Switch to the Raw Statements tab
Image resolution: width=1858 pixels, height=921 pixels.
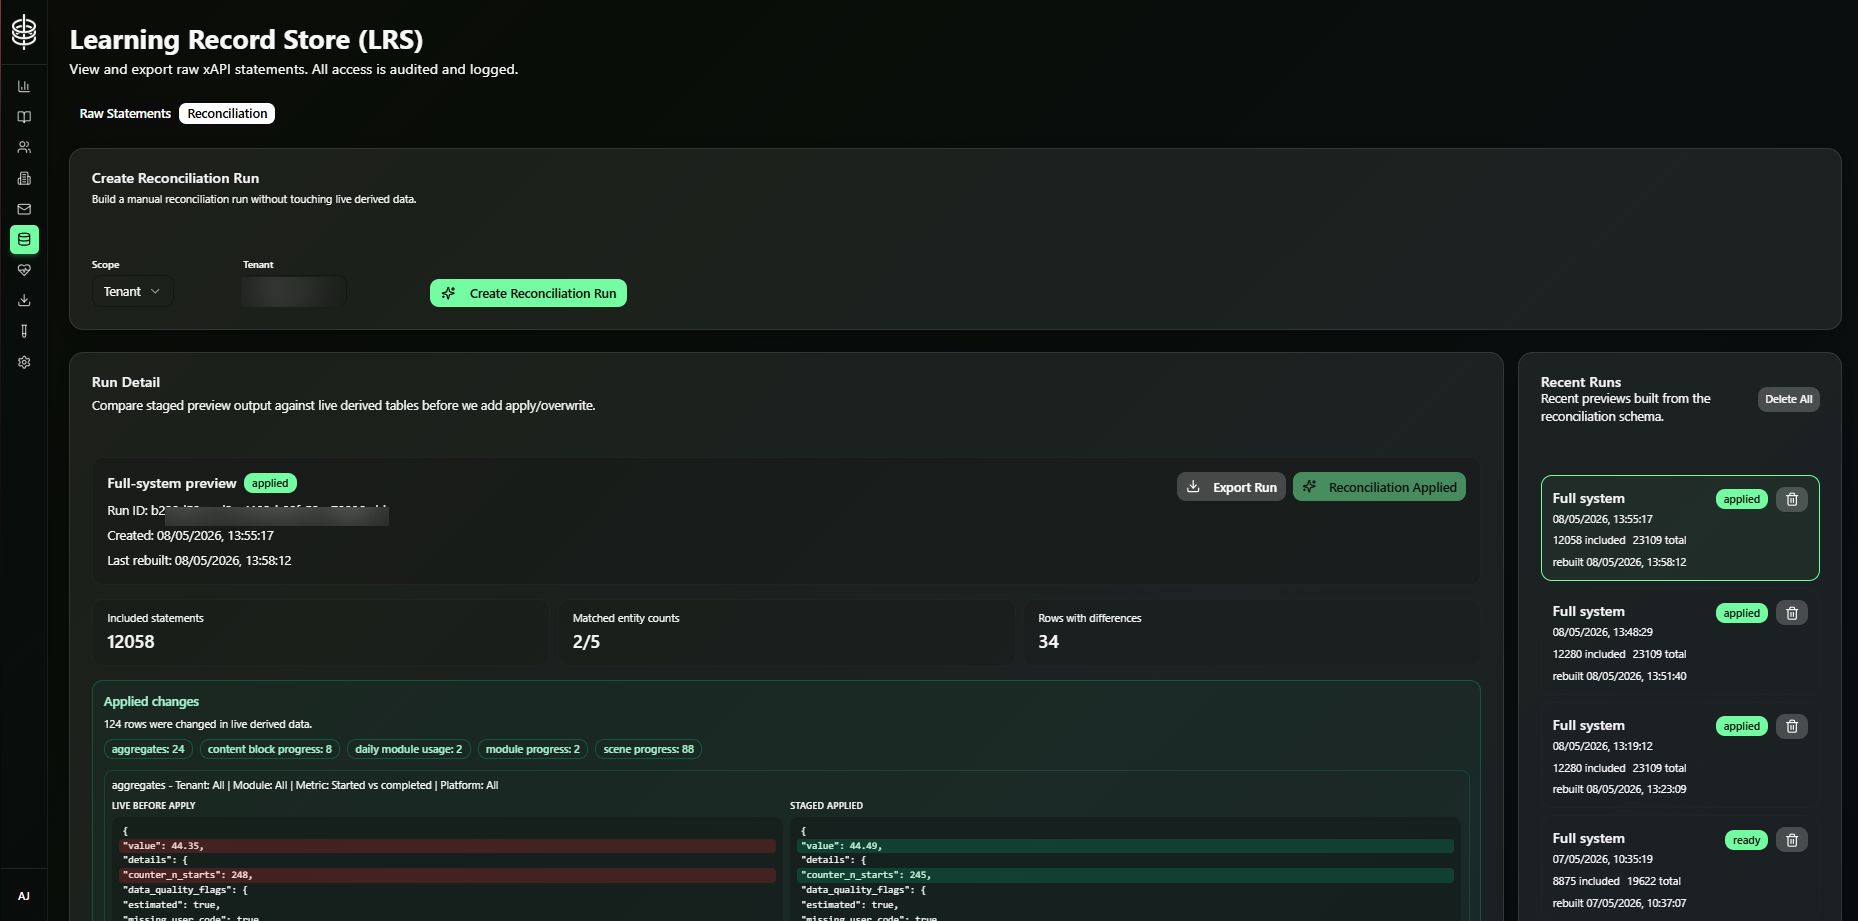(x=125, y=114)
